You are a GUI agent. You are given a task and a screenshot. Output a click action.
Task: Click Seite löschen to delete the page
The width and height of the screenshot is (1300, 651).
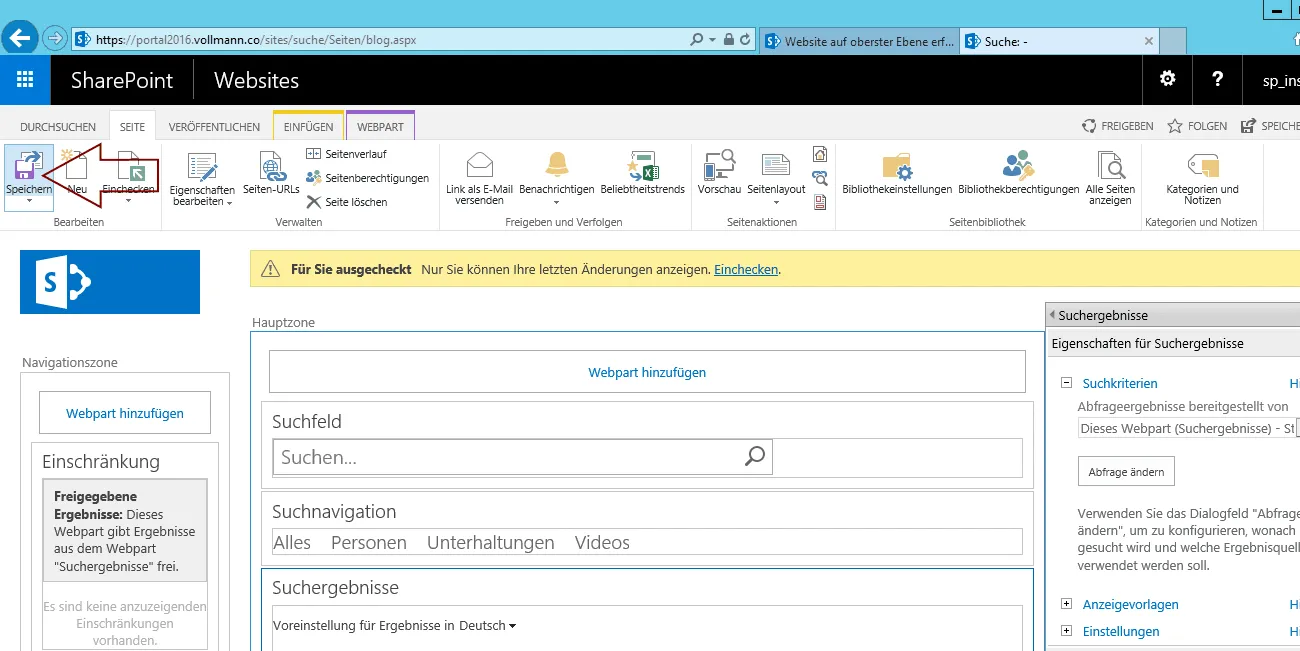pos(347,202)
